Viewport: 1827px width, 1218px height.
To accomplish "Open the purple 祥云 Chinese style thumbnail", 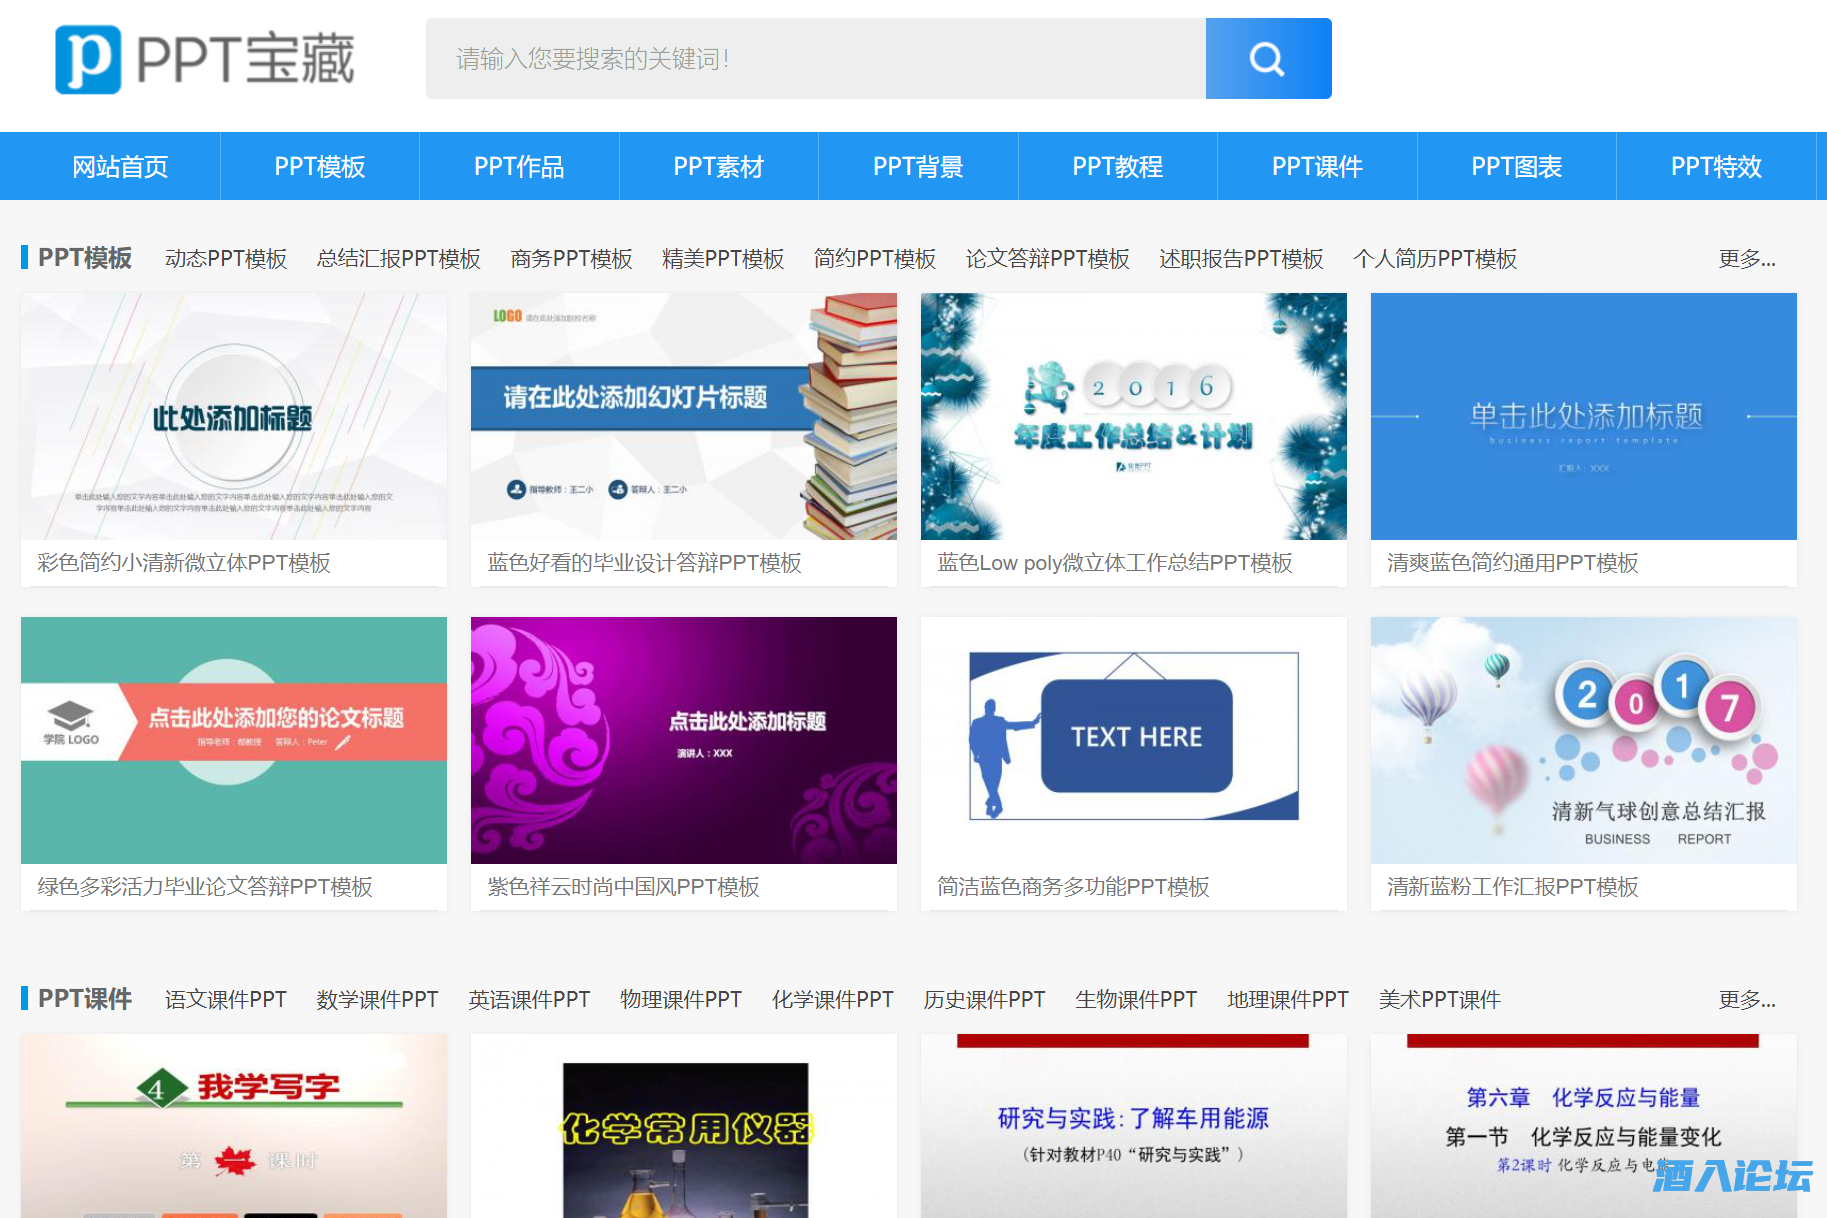I will 683,740.
